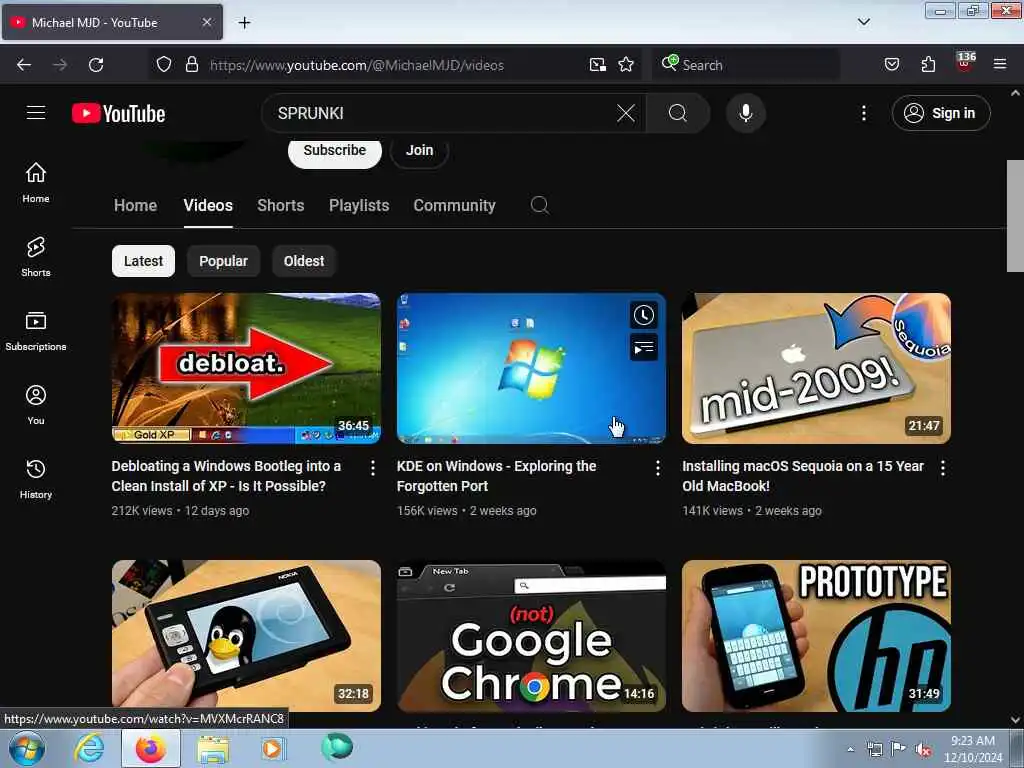This screenshot has height=768, width=1024.
Task: Click the muted volume tray icon
Action: pyautogui.click(x=923, y=750)
